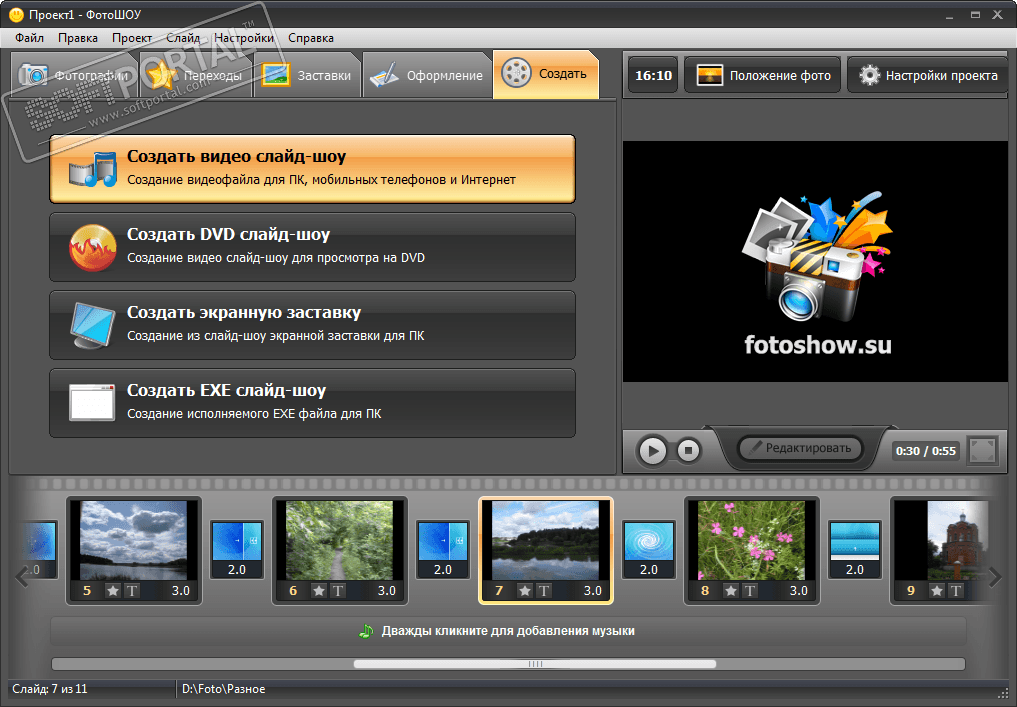Click the gear icon in Настройки проекта
Viewport: 1017px width, 707px height.
tap(869, 75)
